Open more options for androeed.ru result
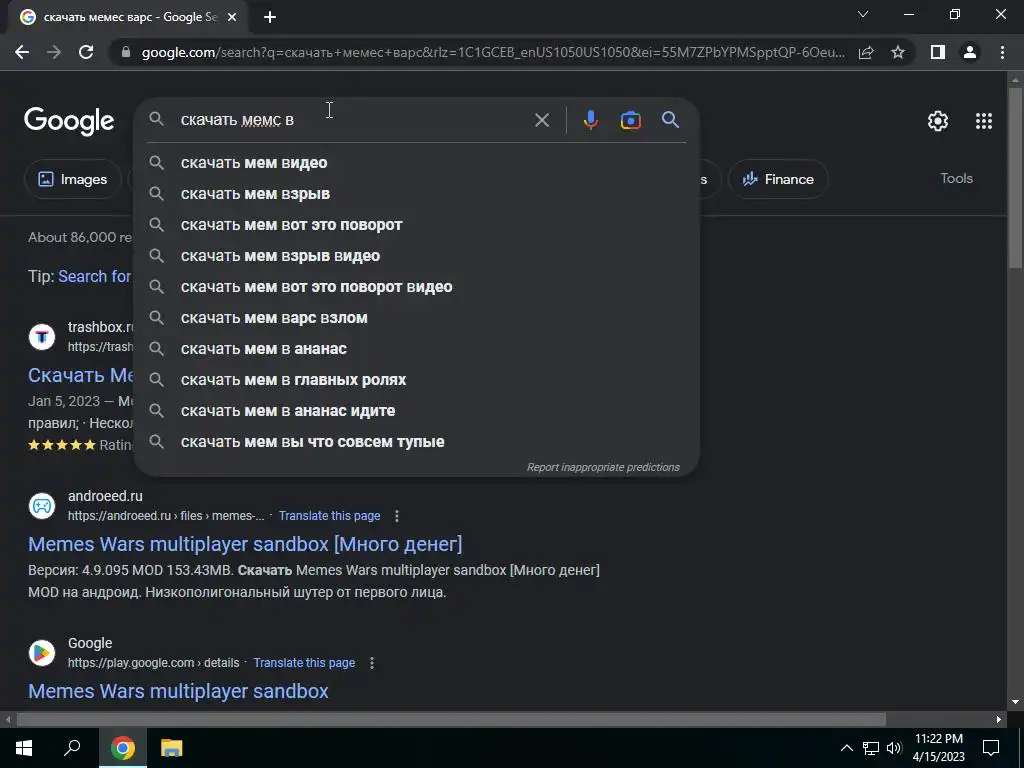The height and width of the screenshot is (768, 1024). point(396,516)
